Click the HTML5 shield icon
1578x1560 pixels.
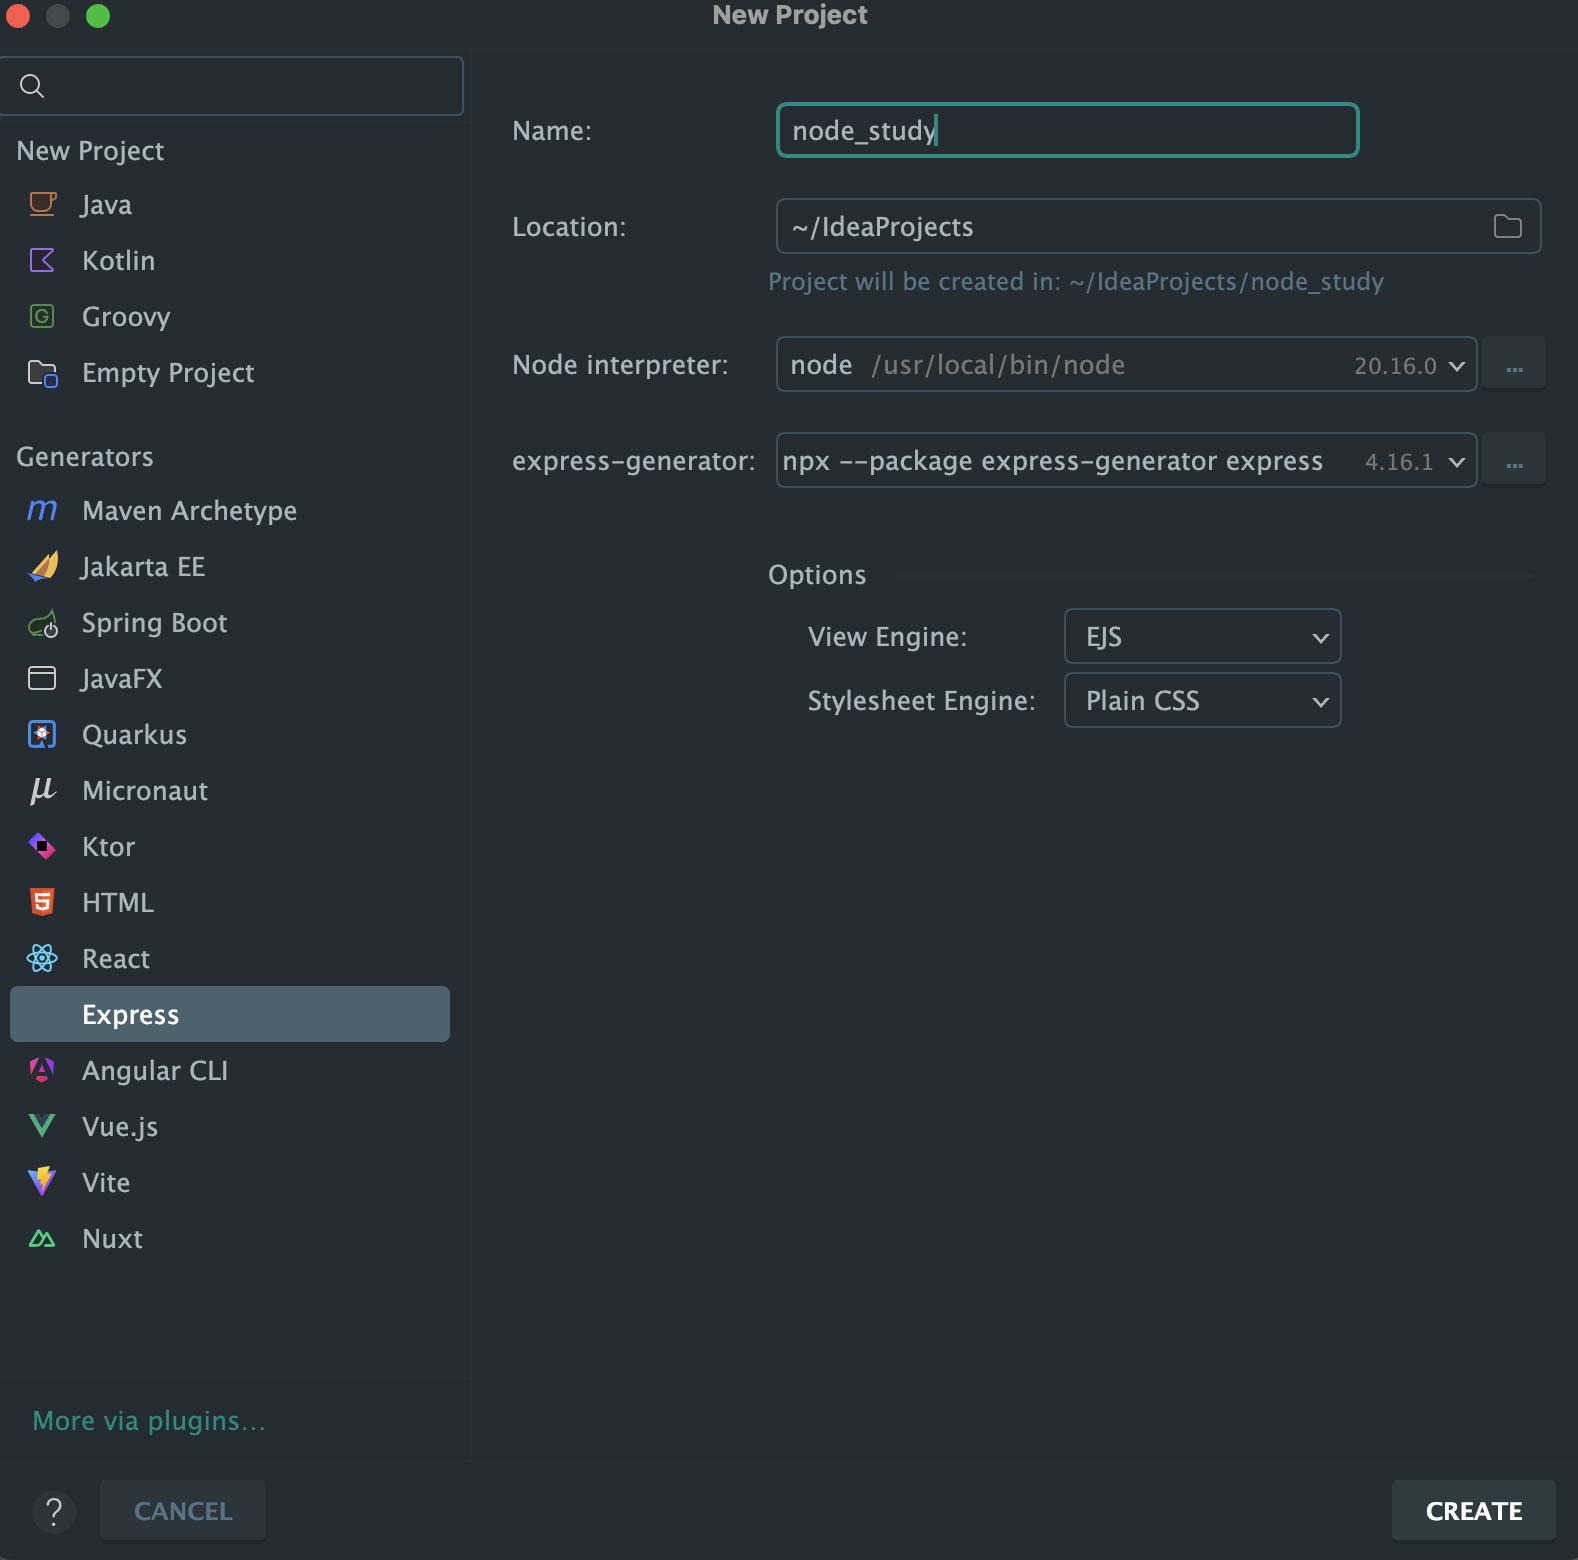(x=42, y=902)
